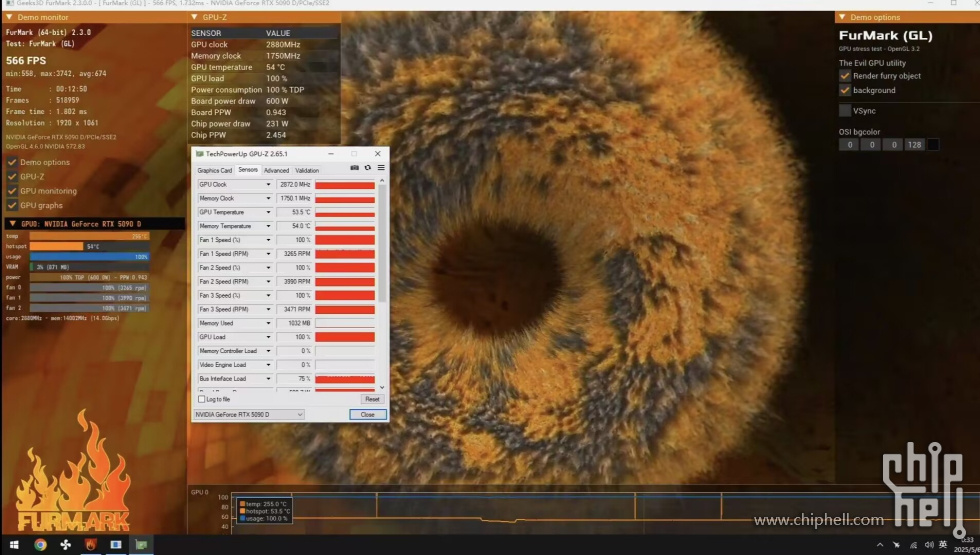Open the Memory Used sensor dropdown
Screen dimensions: 980x555
click(268, 323)
